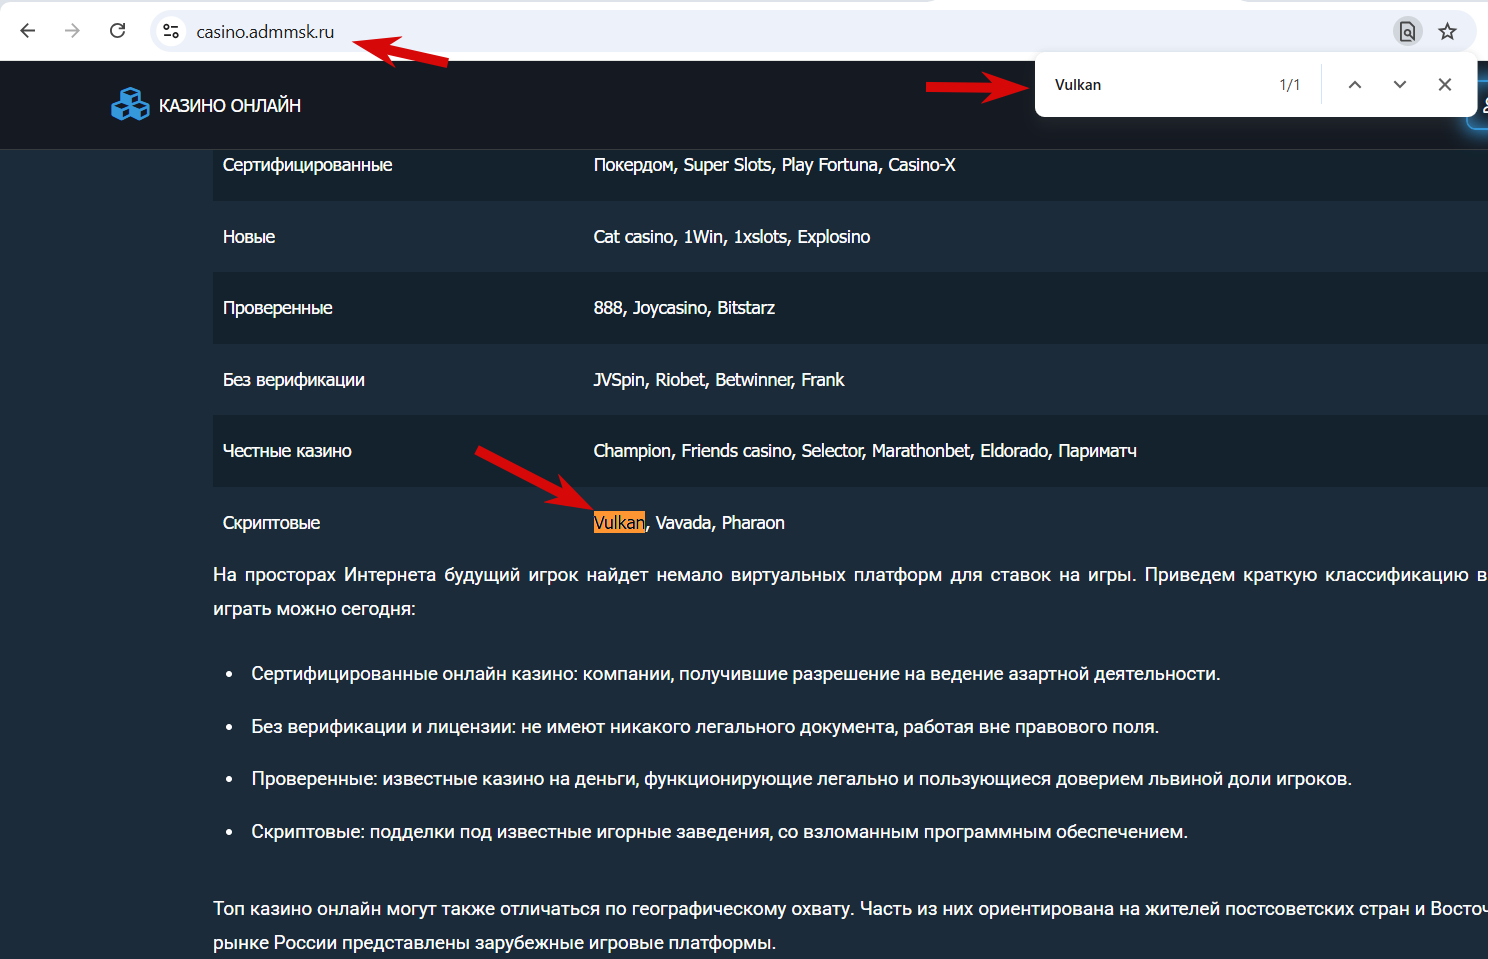Bookmark this page with the star icon
1488x959 pixels.
(x=1447, y=31)
